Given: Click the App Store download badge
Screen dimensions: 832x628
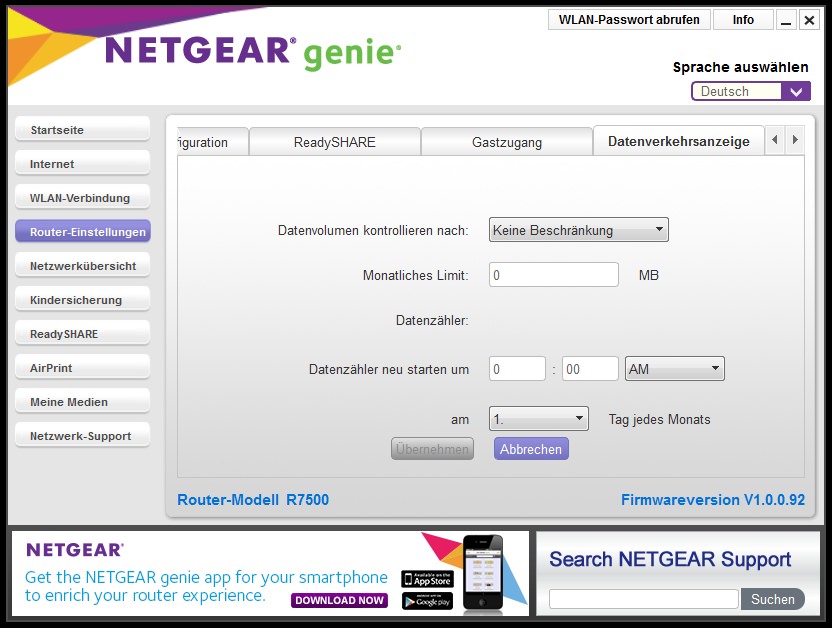Looking at the screenshot, I should point(427,579).
